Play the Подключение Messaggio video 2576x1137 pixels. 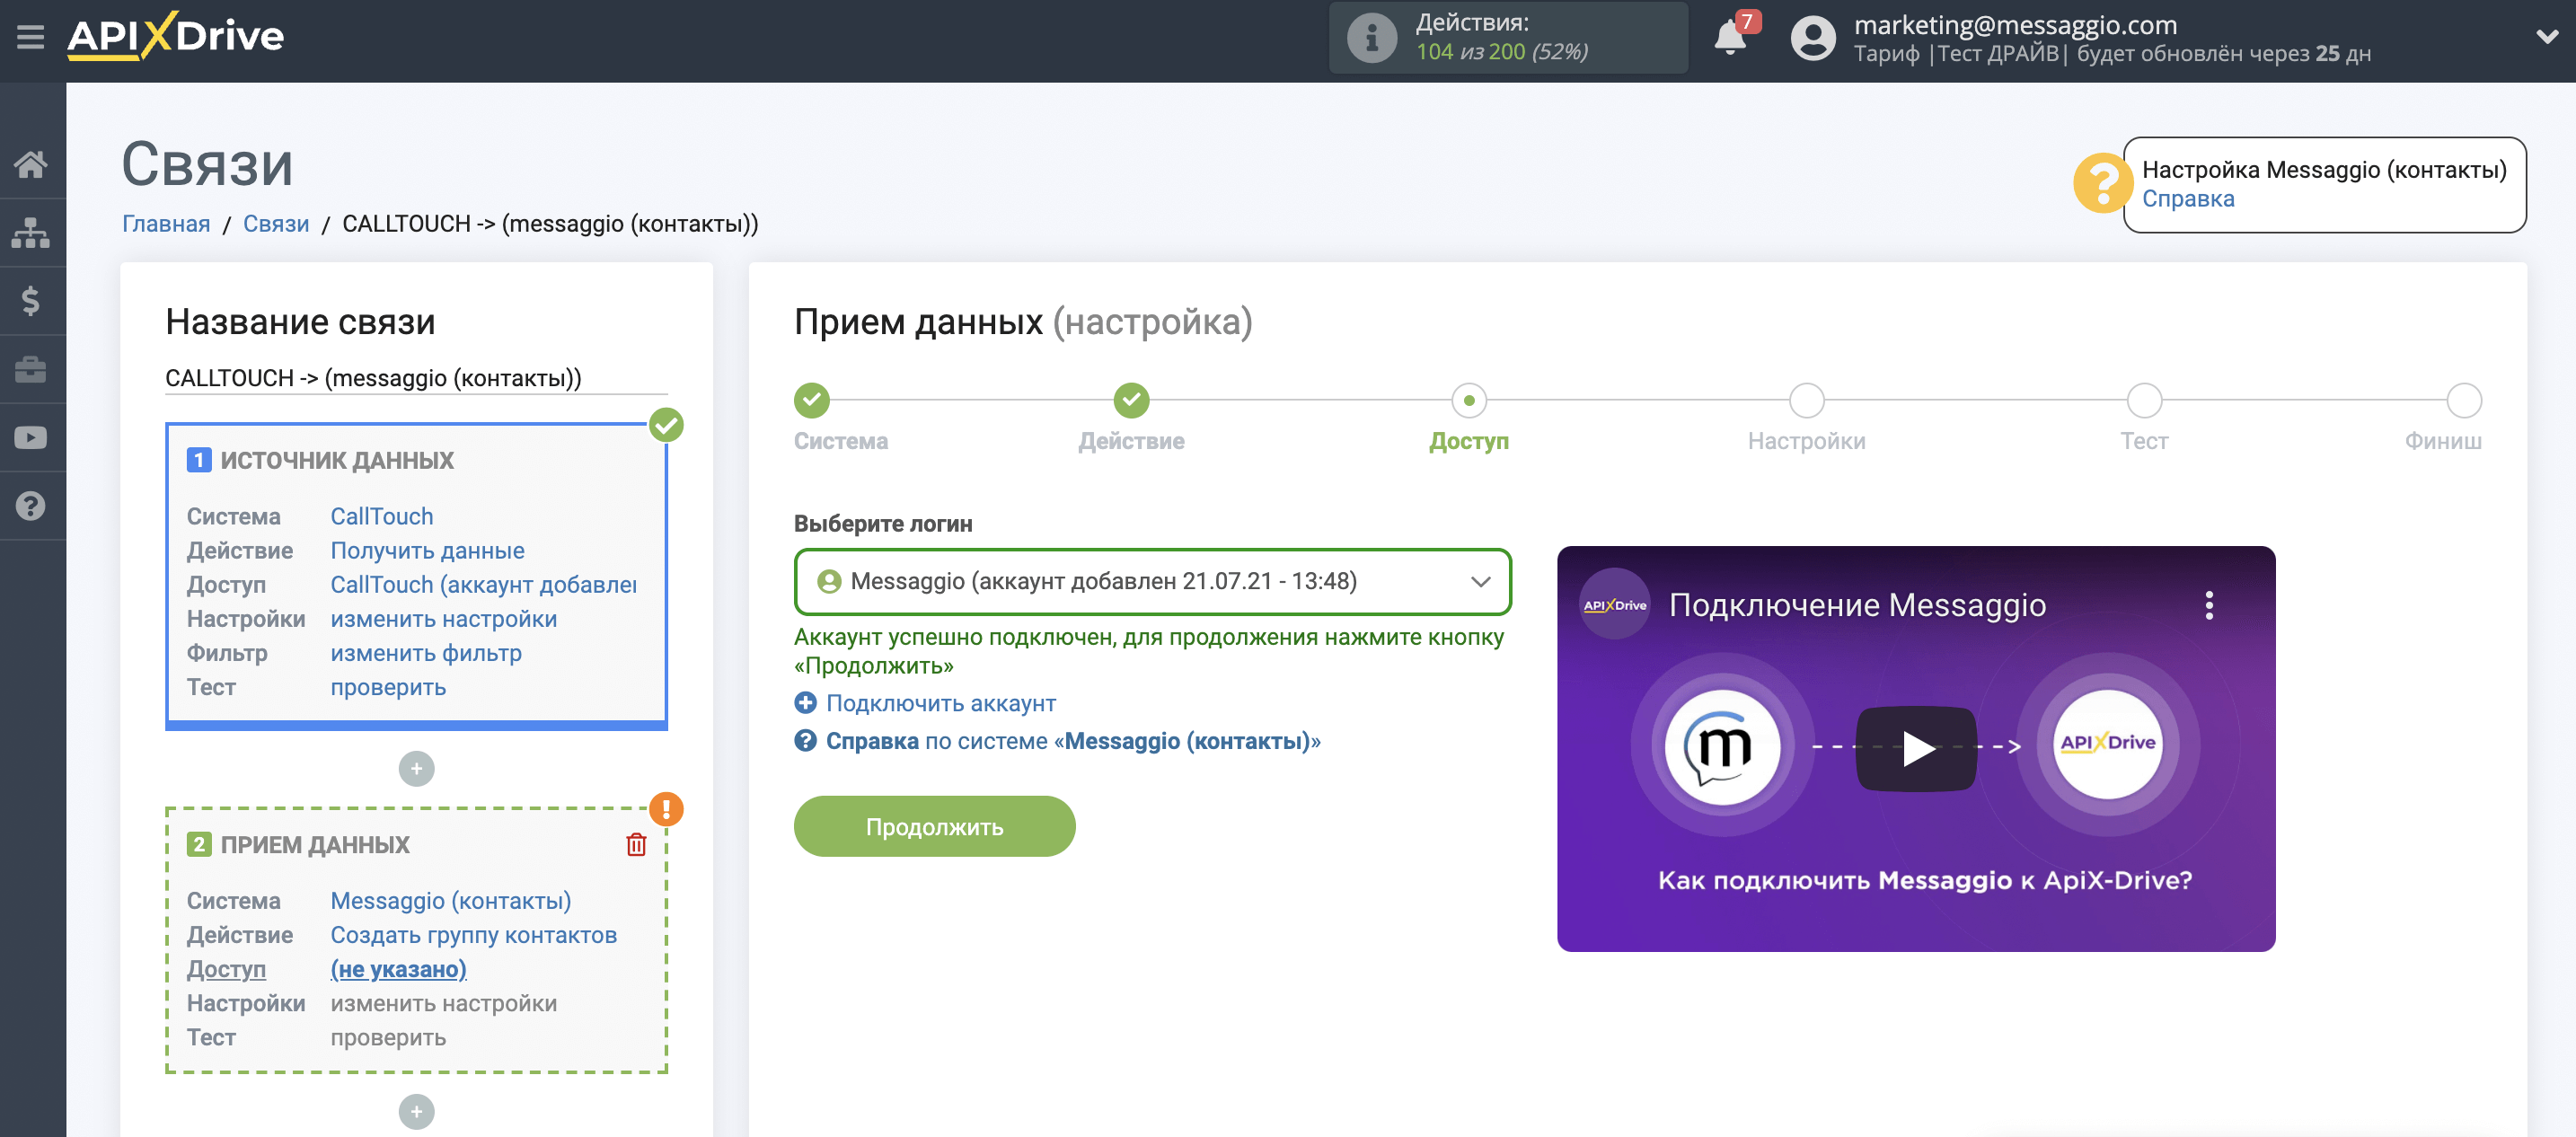tap(1915, 748)
